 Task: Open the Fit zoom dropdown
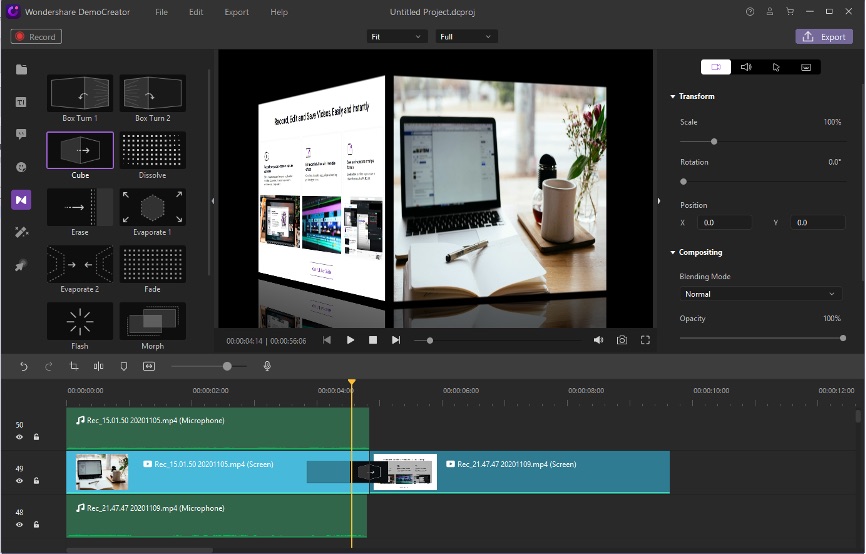click(397, 37)
